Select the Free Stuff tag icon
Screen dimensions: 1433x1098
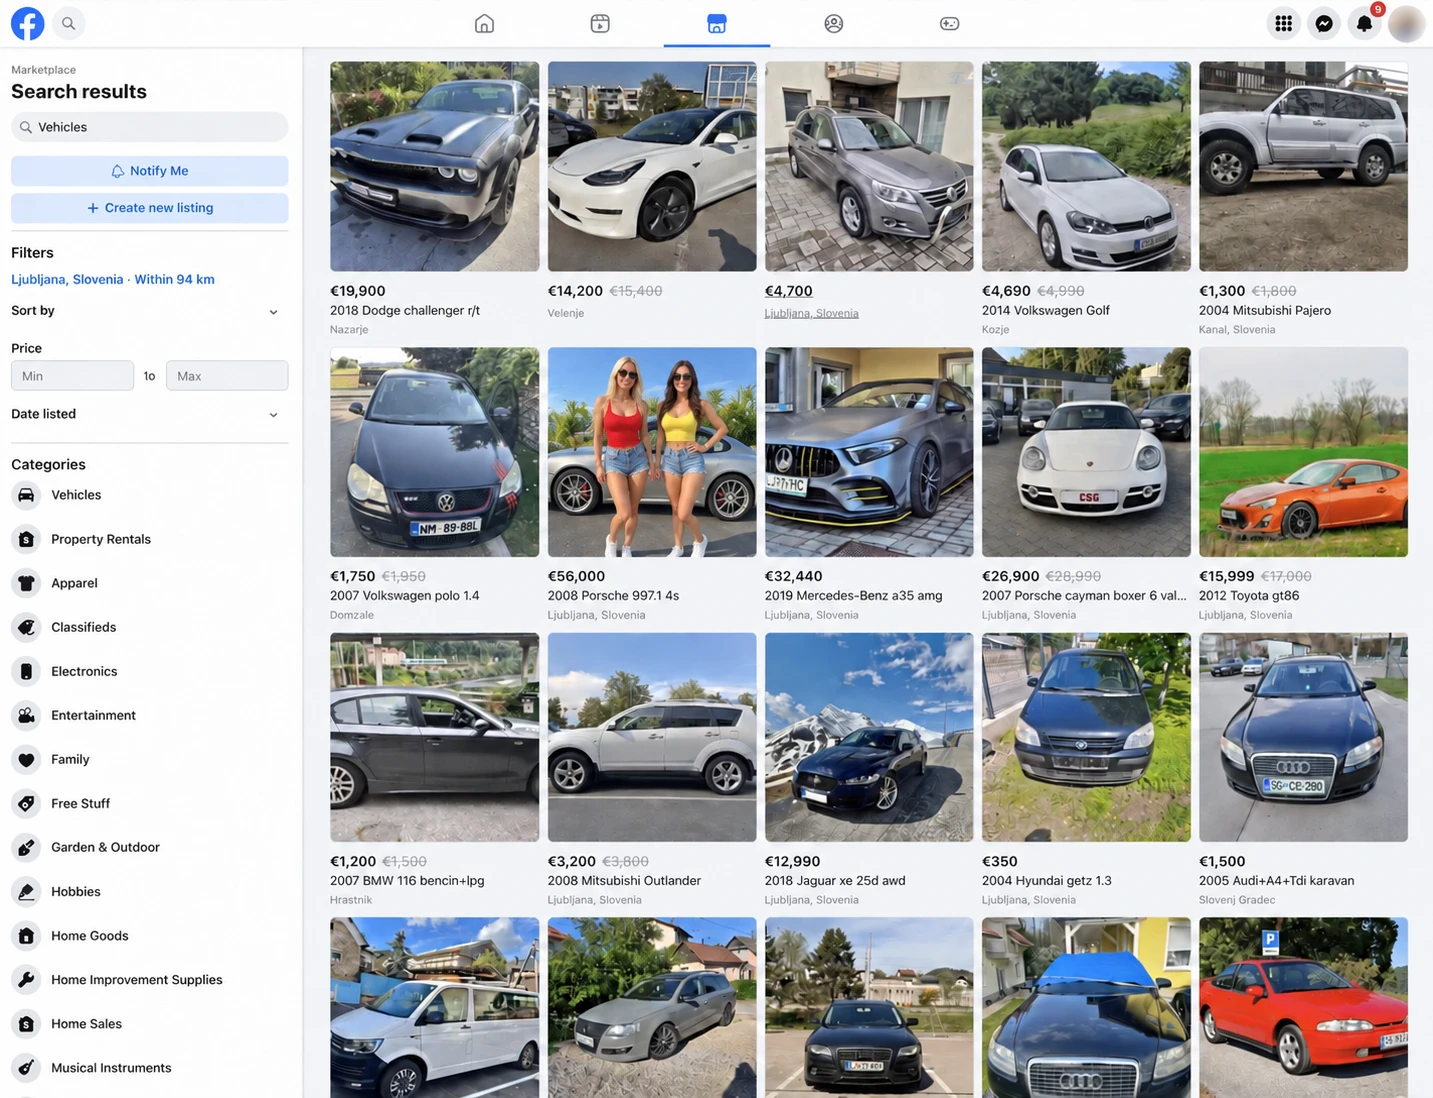(27, 803)
